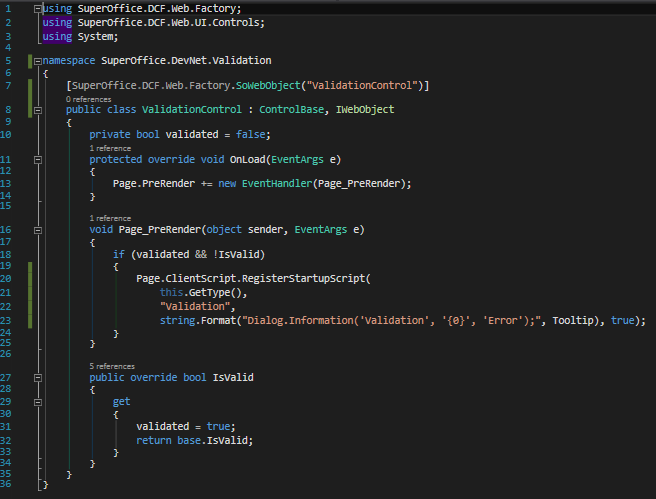
Task: Click 'this.GetType()' on line 21
Action: pyautogui.click(x=200, y=293)
